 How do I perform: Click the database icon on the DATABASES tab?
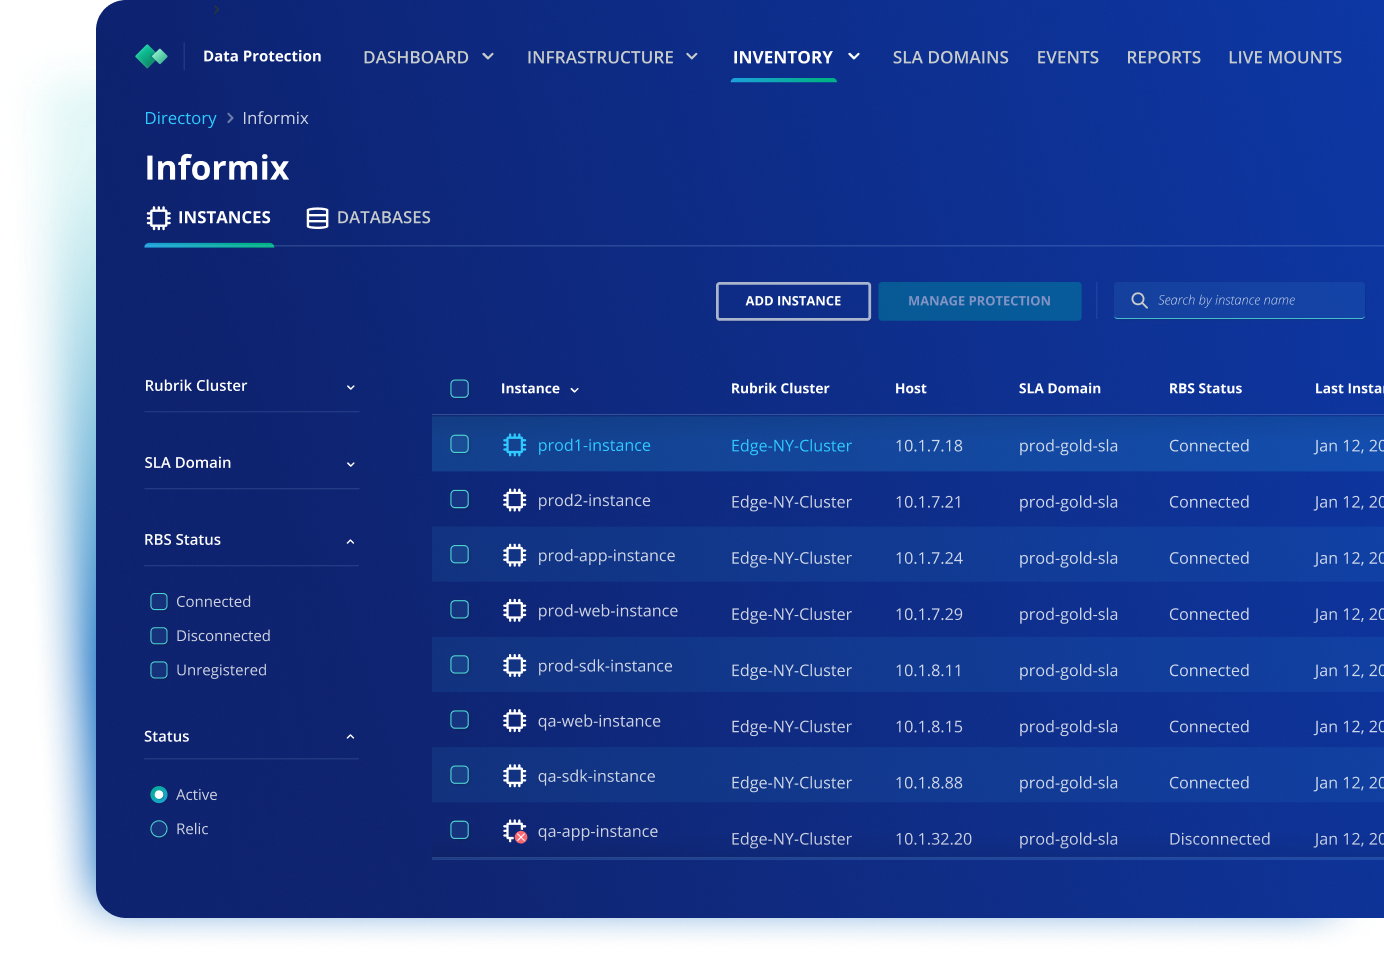point(317,217)
